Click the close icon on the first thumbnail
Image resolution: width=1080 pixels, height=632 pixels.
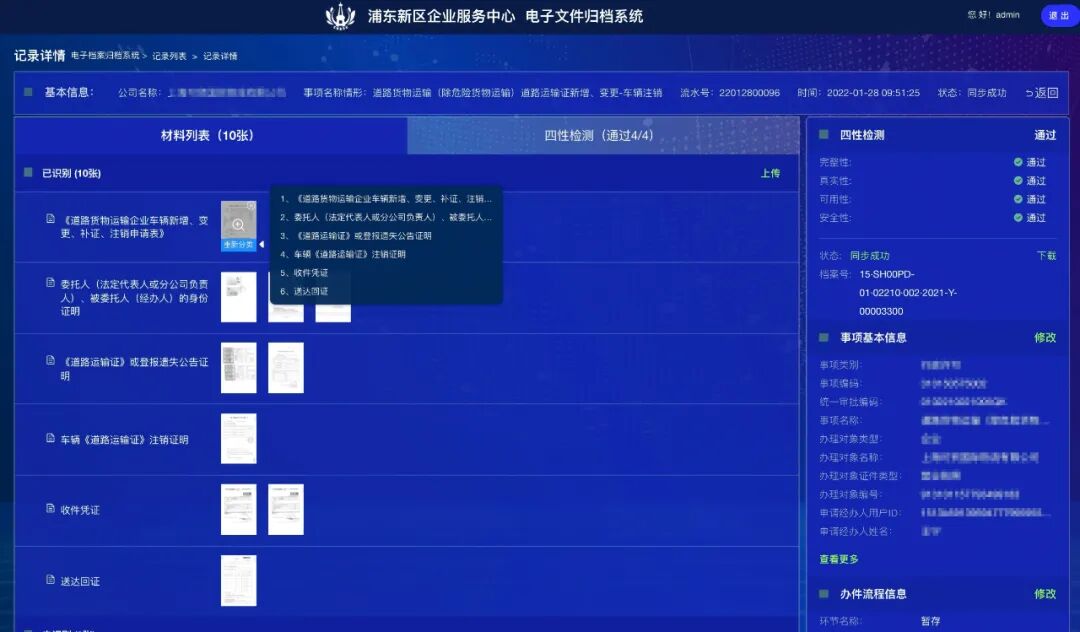pos(252,206)
